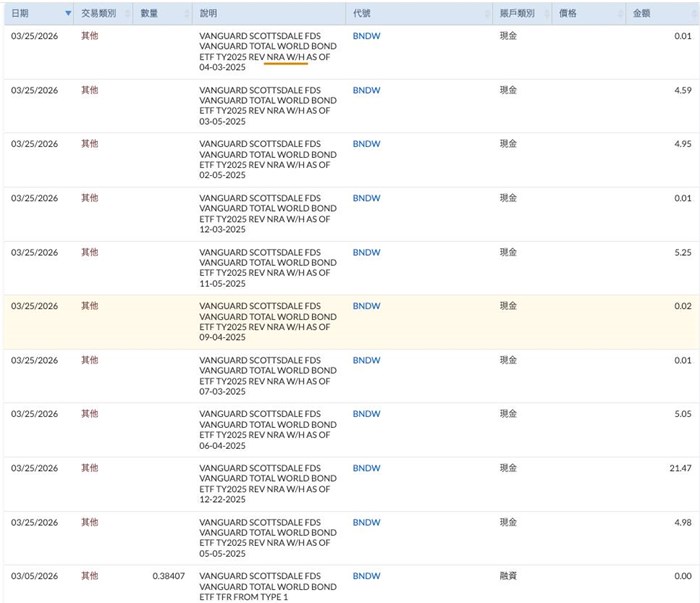Sort by the 日期 column sort arrow
The width and height of the screenshot is (700, 603).
pyautogui.click(x=68, y=14)
